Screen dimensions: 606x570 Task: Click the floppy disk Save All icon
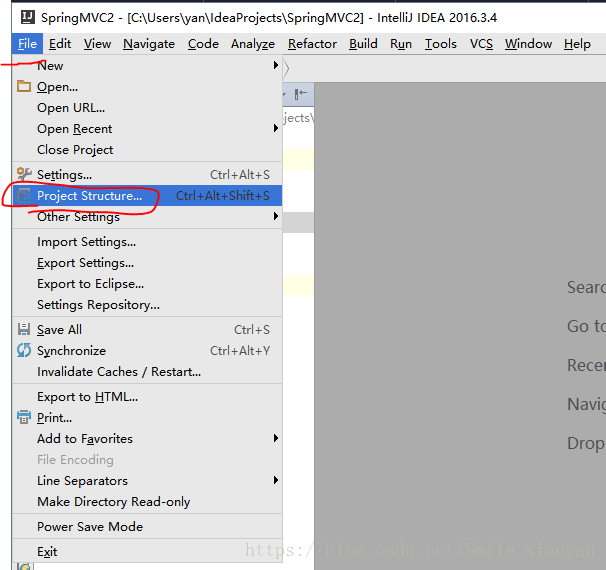[x=24, y=329]
